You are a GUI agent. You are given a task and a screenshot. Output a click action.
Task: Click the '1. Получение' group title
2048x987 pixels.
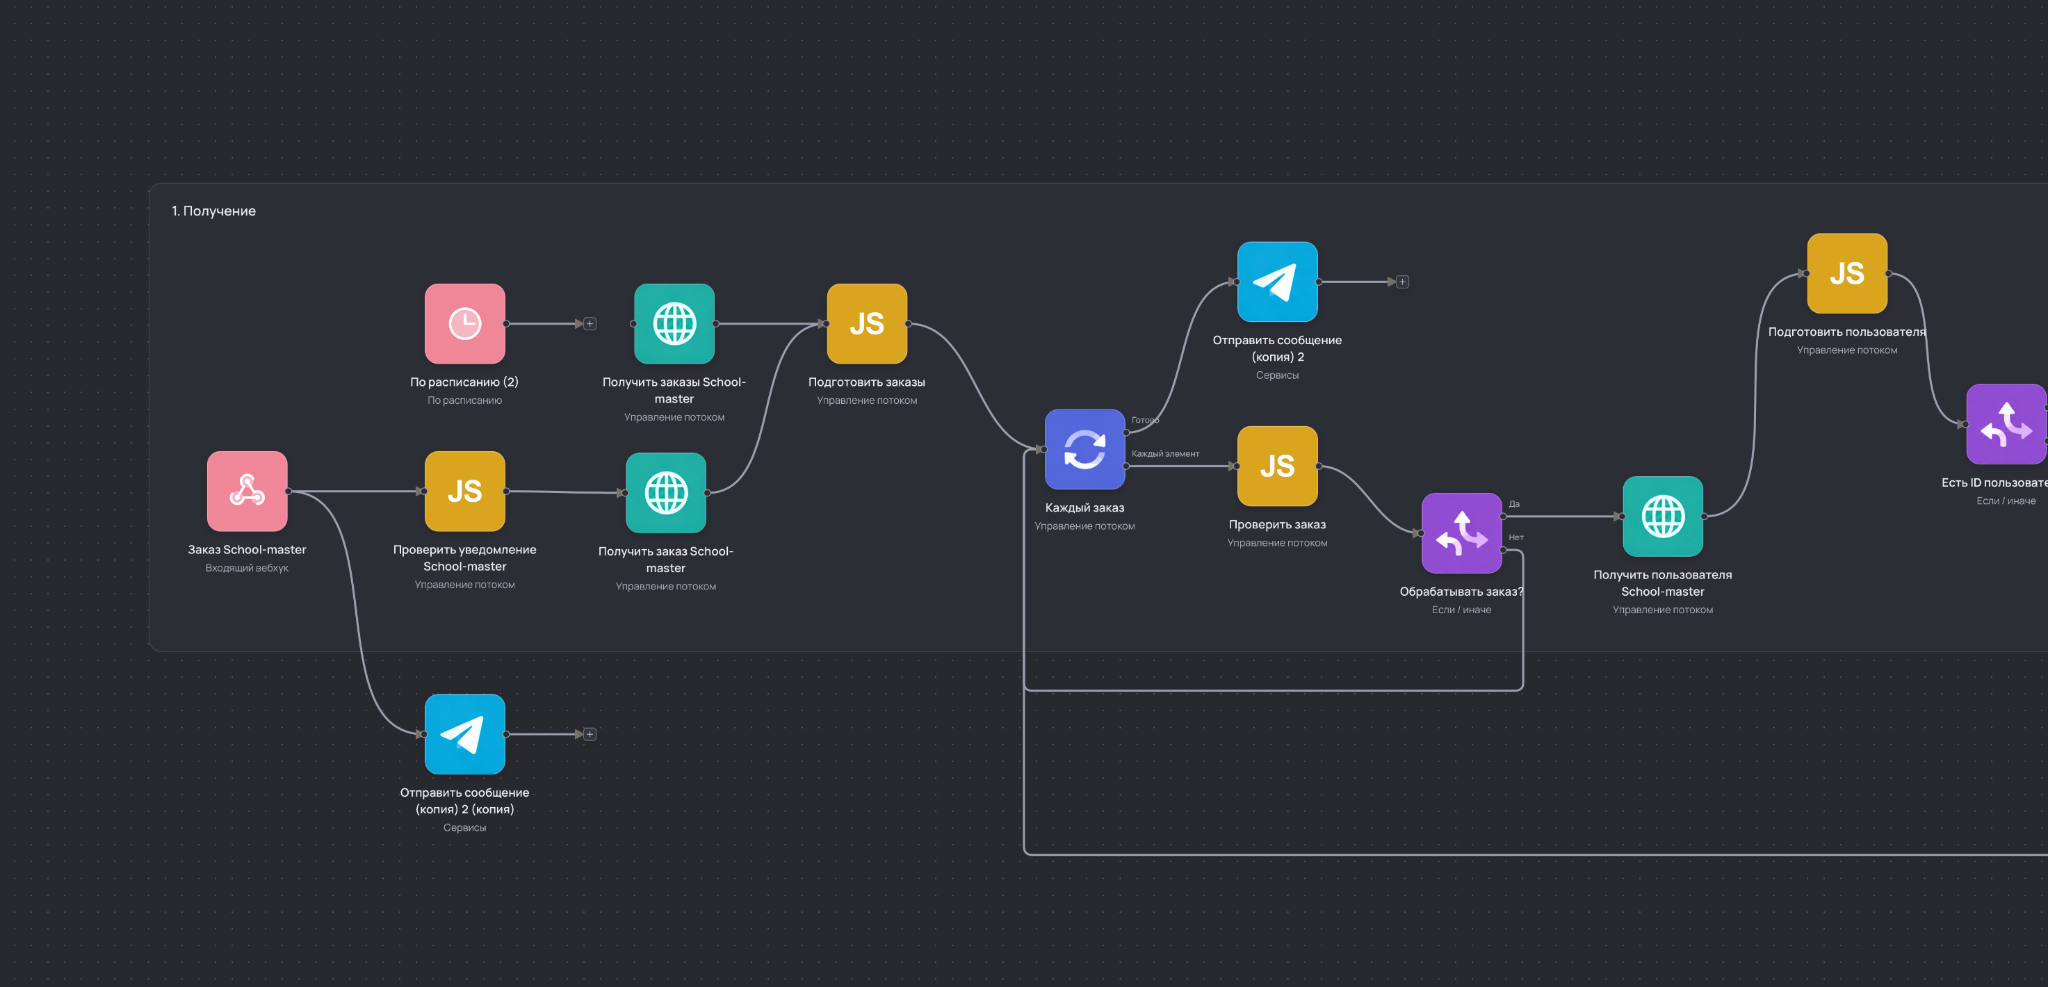[214, 211]
